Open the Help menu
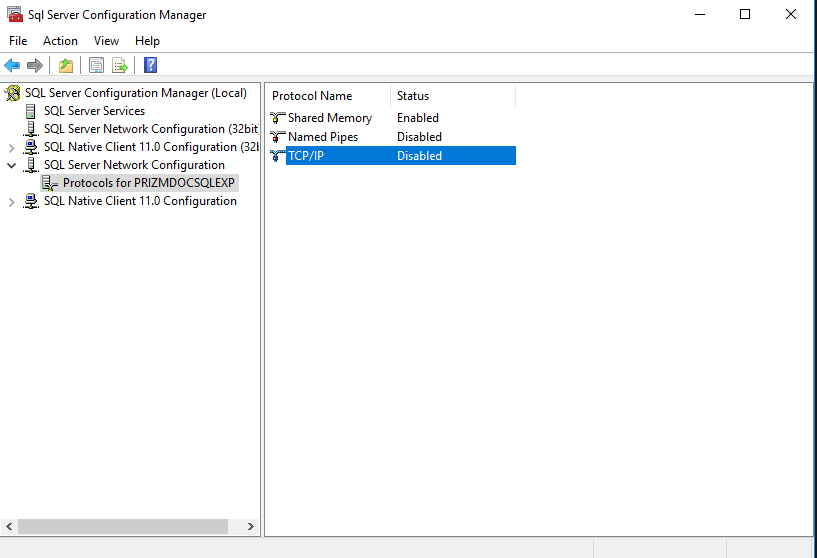This screenshot has height=558, width=817. tap(147, 41)
